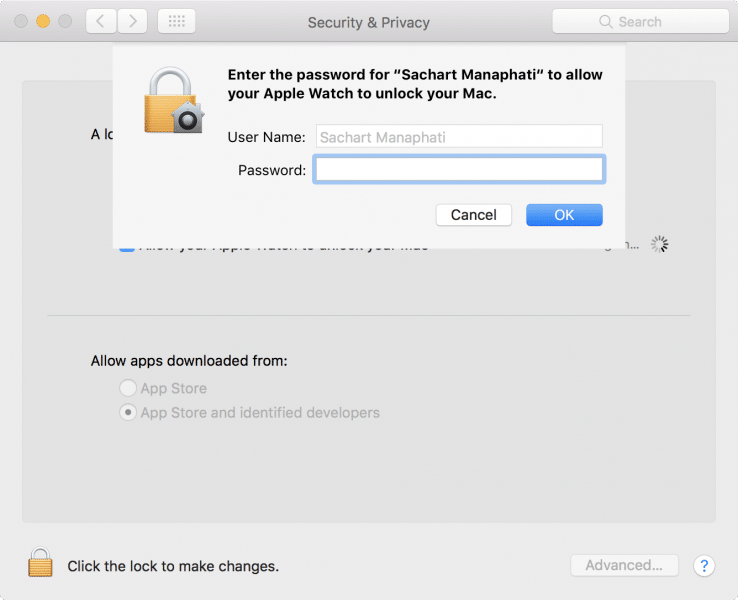The width and height of the screenshot is (738, 600).
Task: Click the magnifying glass search icon
Action: [x=605, y=22]
